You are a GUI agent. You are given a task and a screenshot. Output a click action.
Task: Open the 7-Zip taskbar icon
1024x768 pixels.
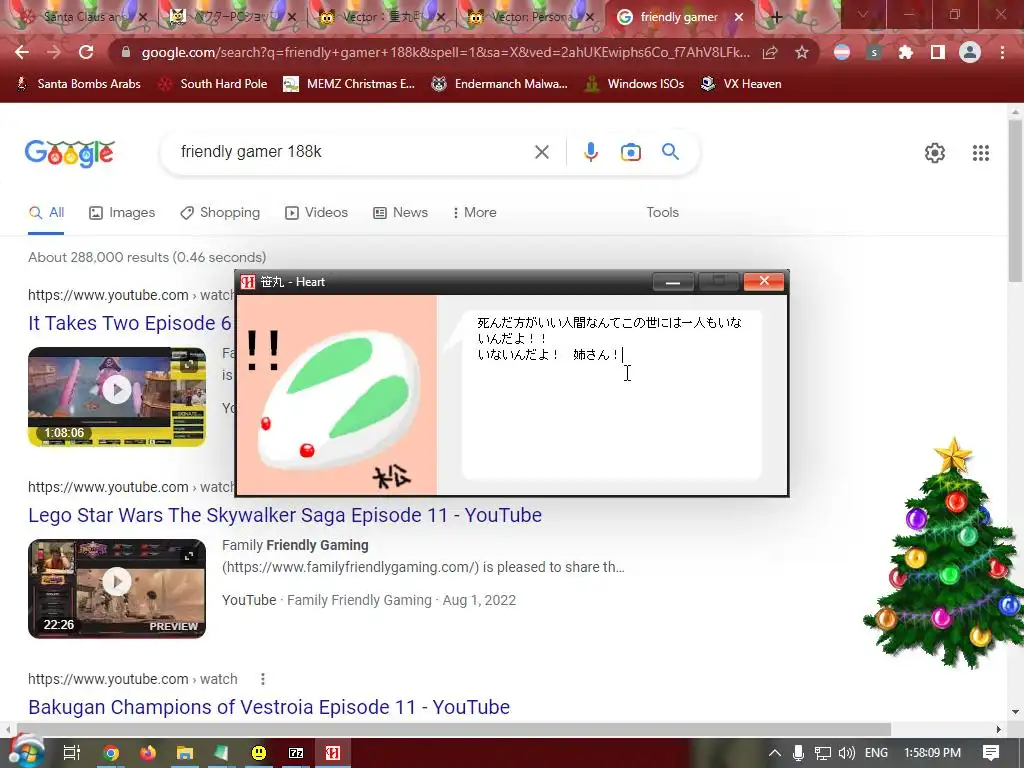click(x=296, y=753)
